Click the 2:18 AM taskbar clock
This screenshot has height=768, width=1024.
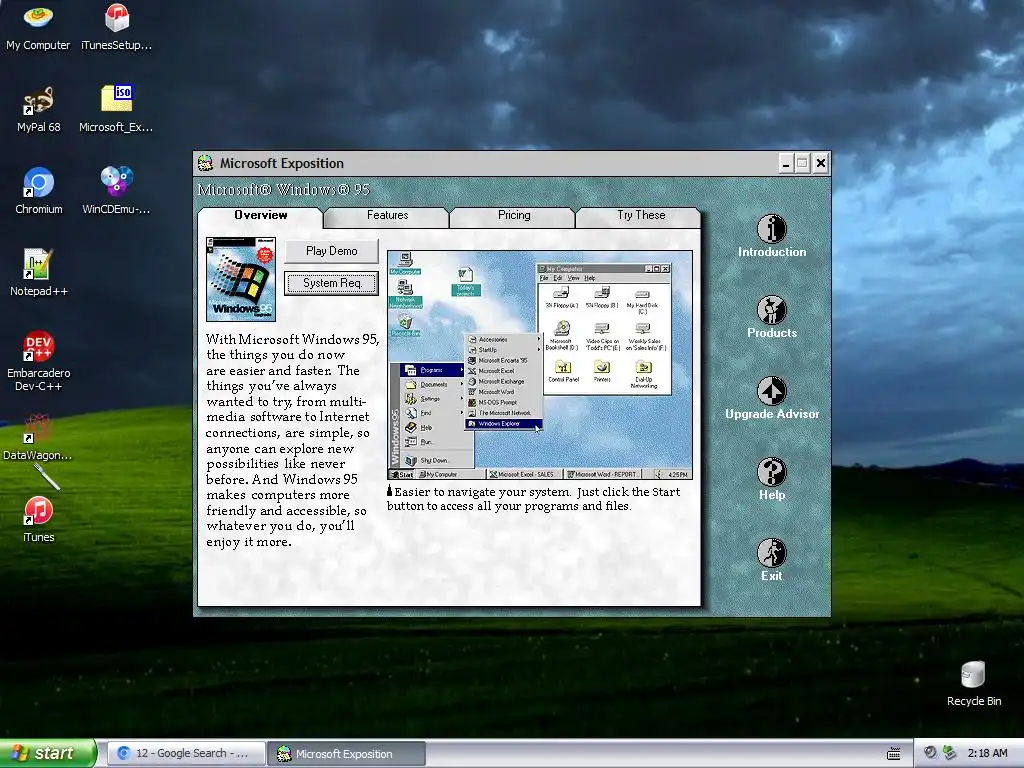tap(987, 753)
